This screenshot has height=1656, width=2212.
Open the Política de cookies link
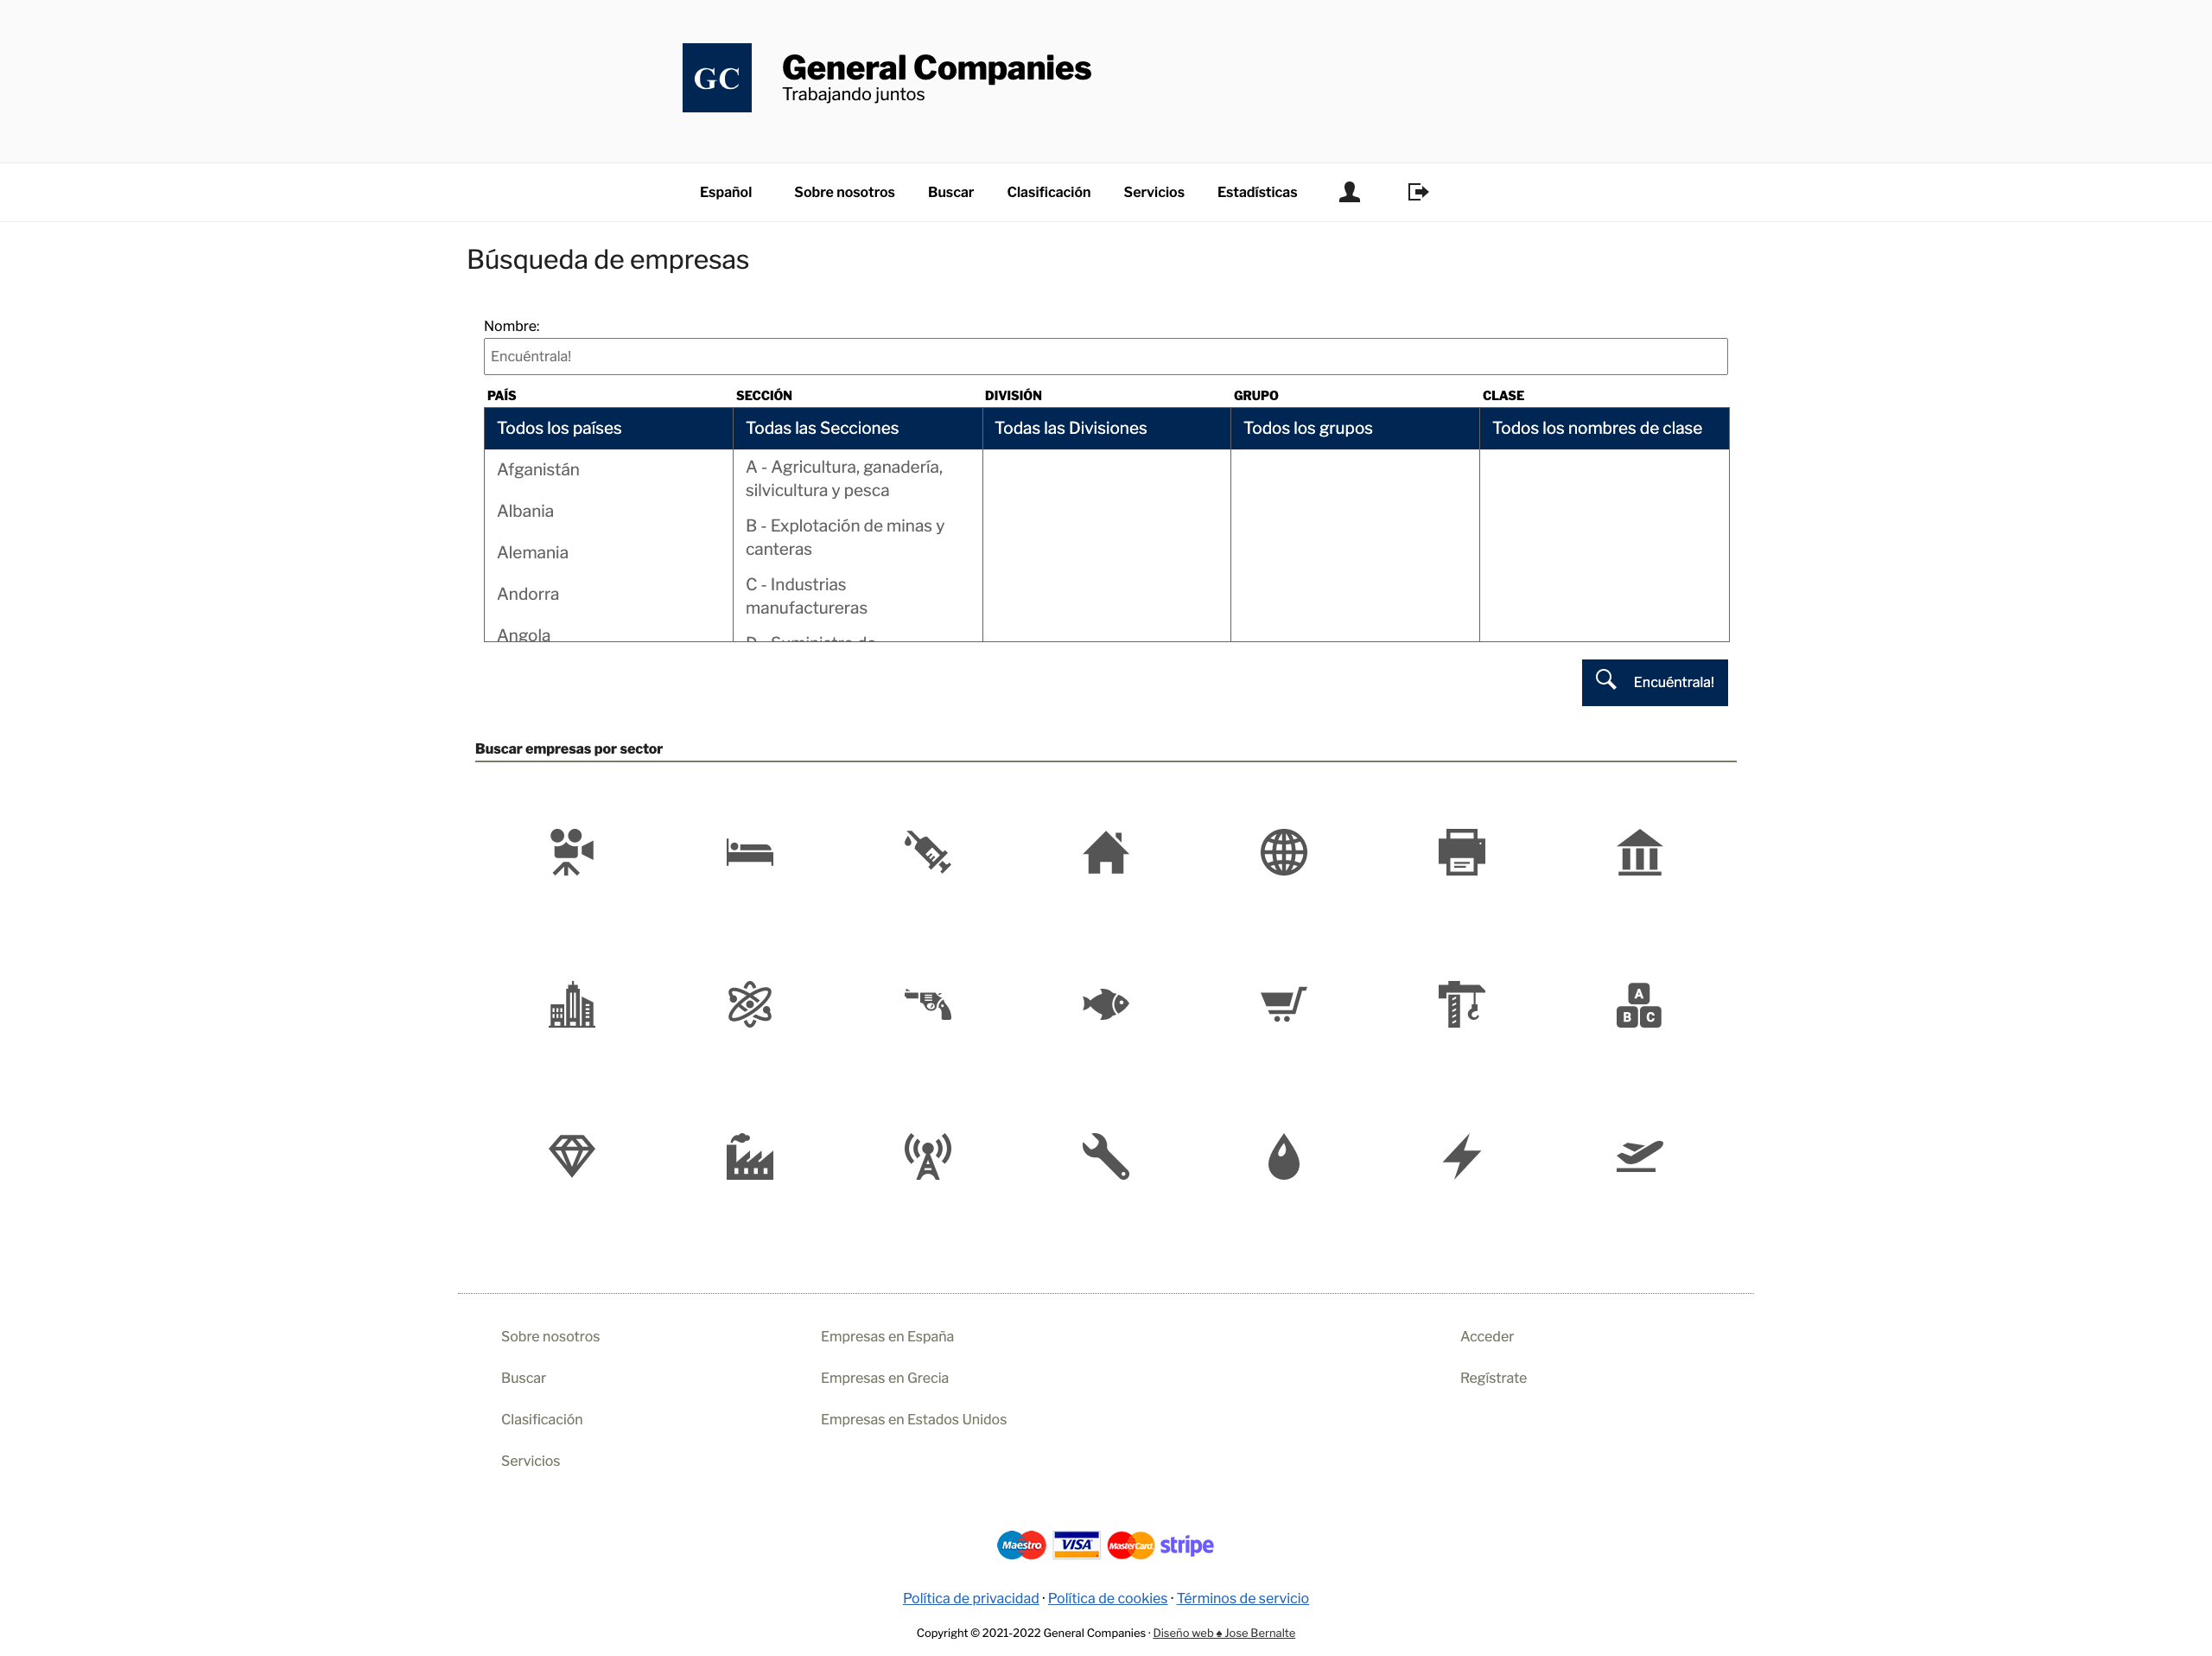pyautogui.click(x=1107, y=1598)
